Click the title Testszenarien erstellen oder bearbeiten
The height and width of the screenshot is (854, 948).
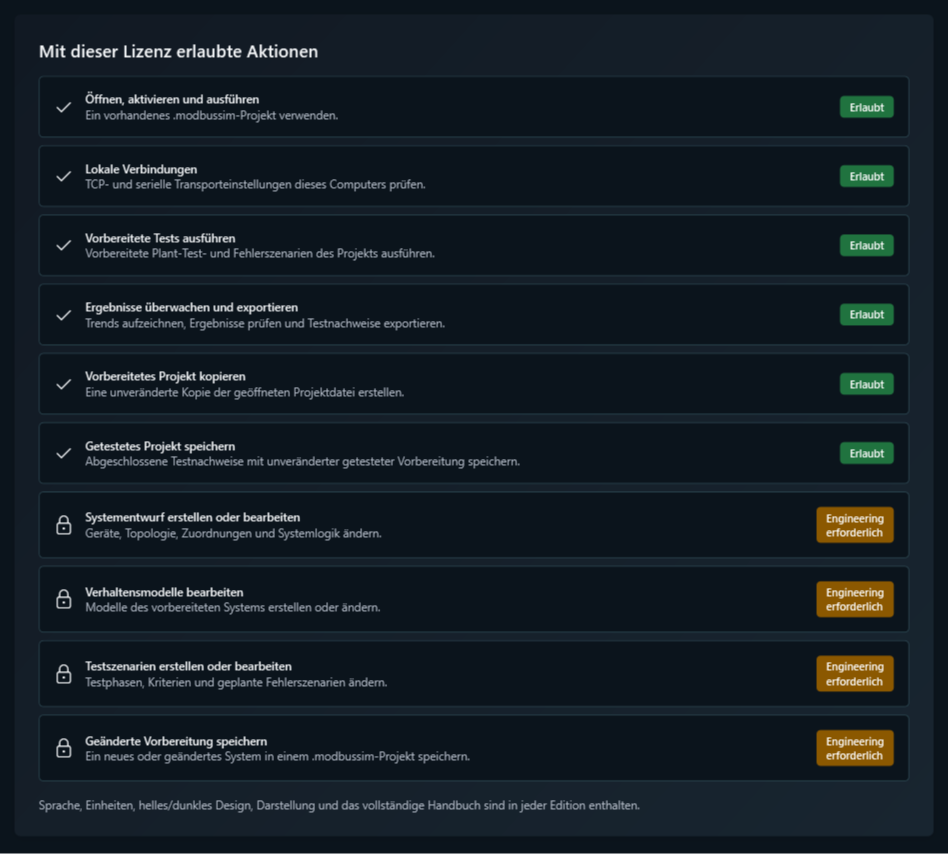pos(189,666)
